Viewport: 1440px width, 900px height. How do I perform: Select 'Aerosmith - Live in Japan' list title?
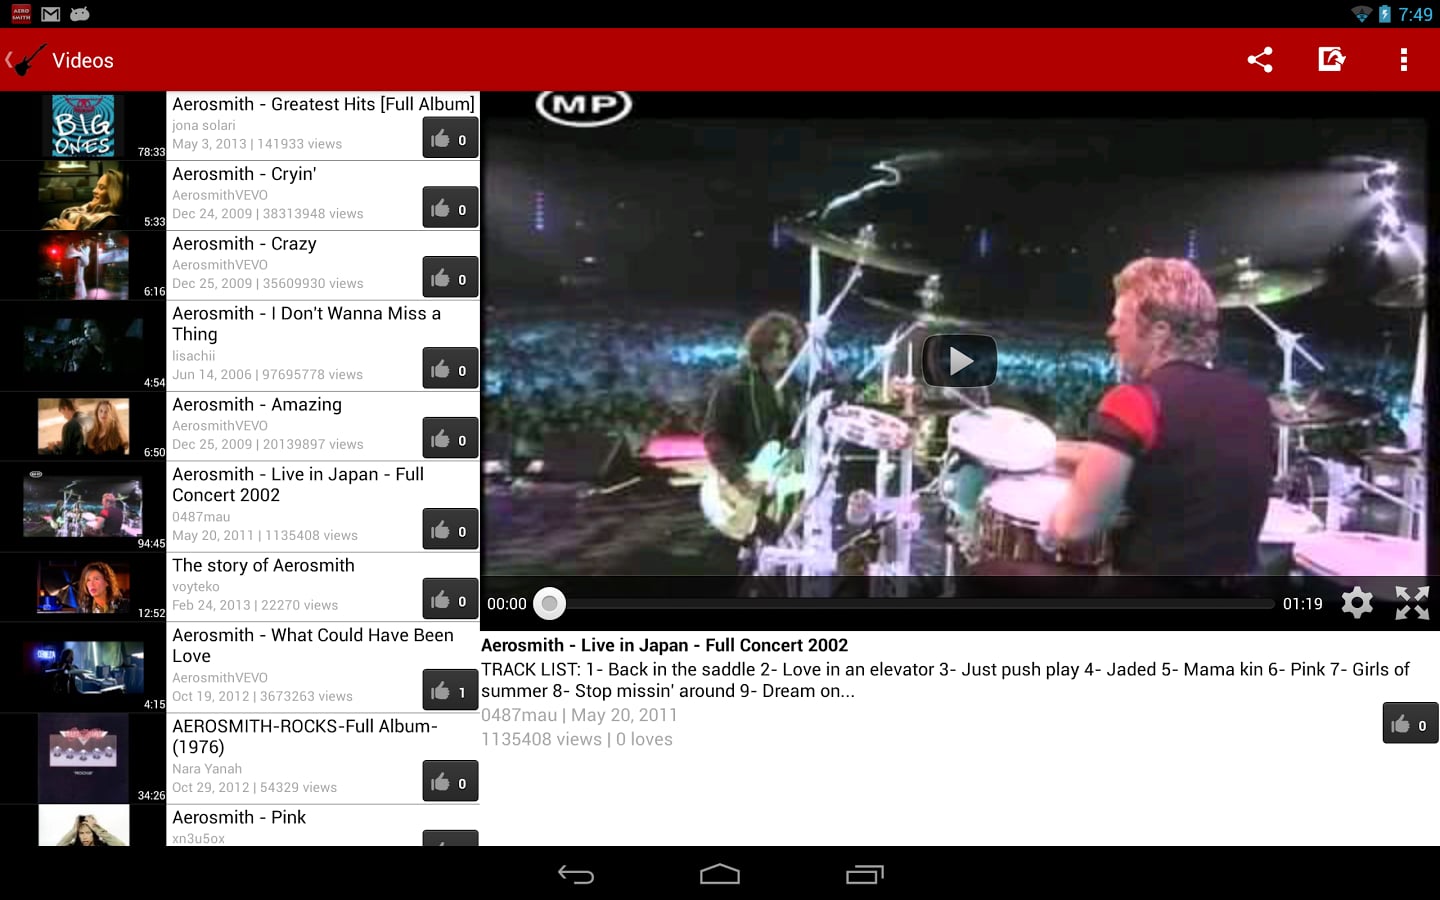298,485
